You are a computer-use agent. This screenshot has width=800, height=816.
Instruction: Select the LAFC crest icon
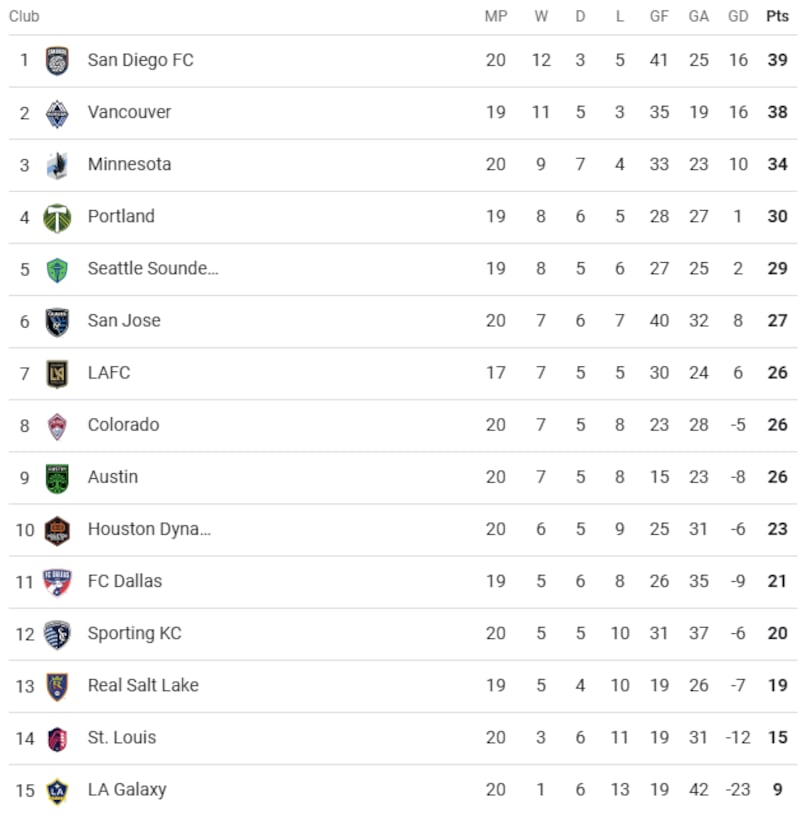click(x=57, y=373)
